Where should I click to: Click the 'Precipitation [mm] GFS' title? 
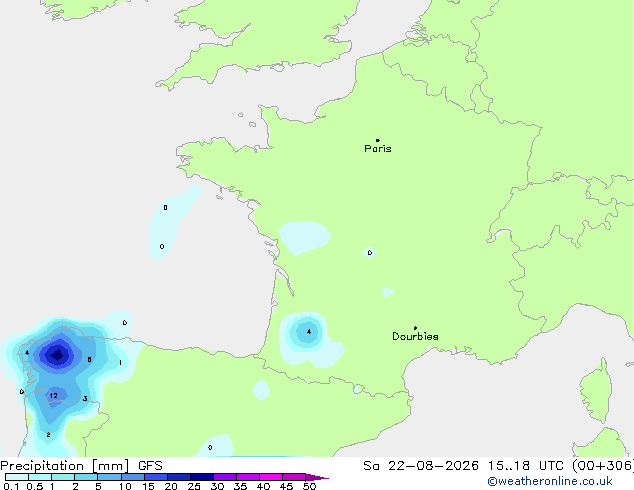pyautogui.click(x=81, y=466)
